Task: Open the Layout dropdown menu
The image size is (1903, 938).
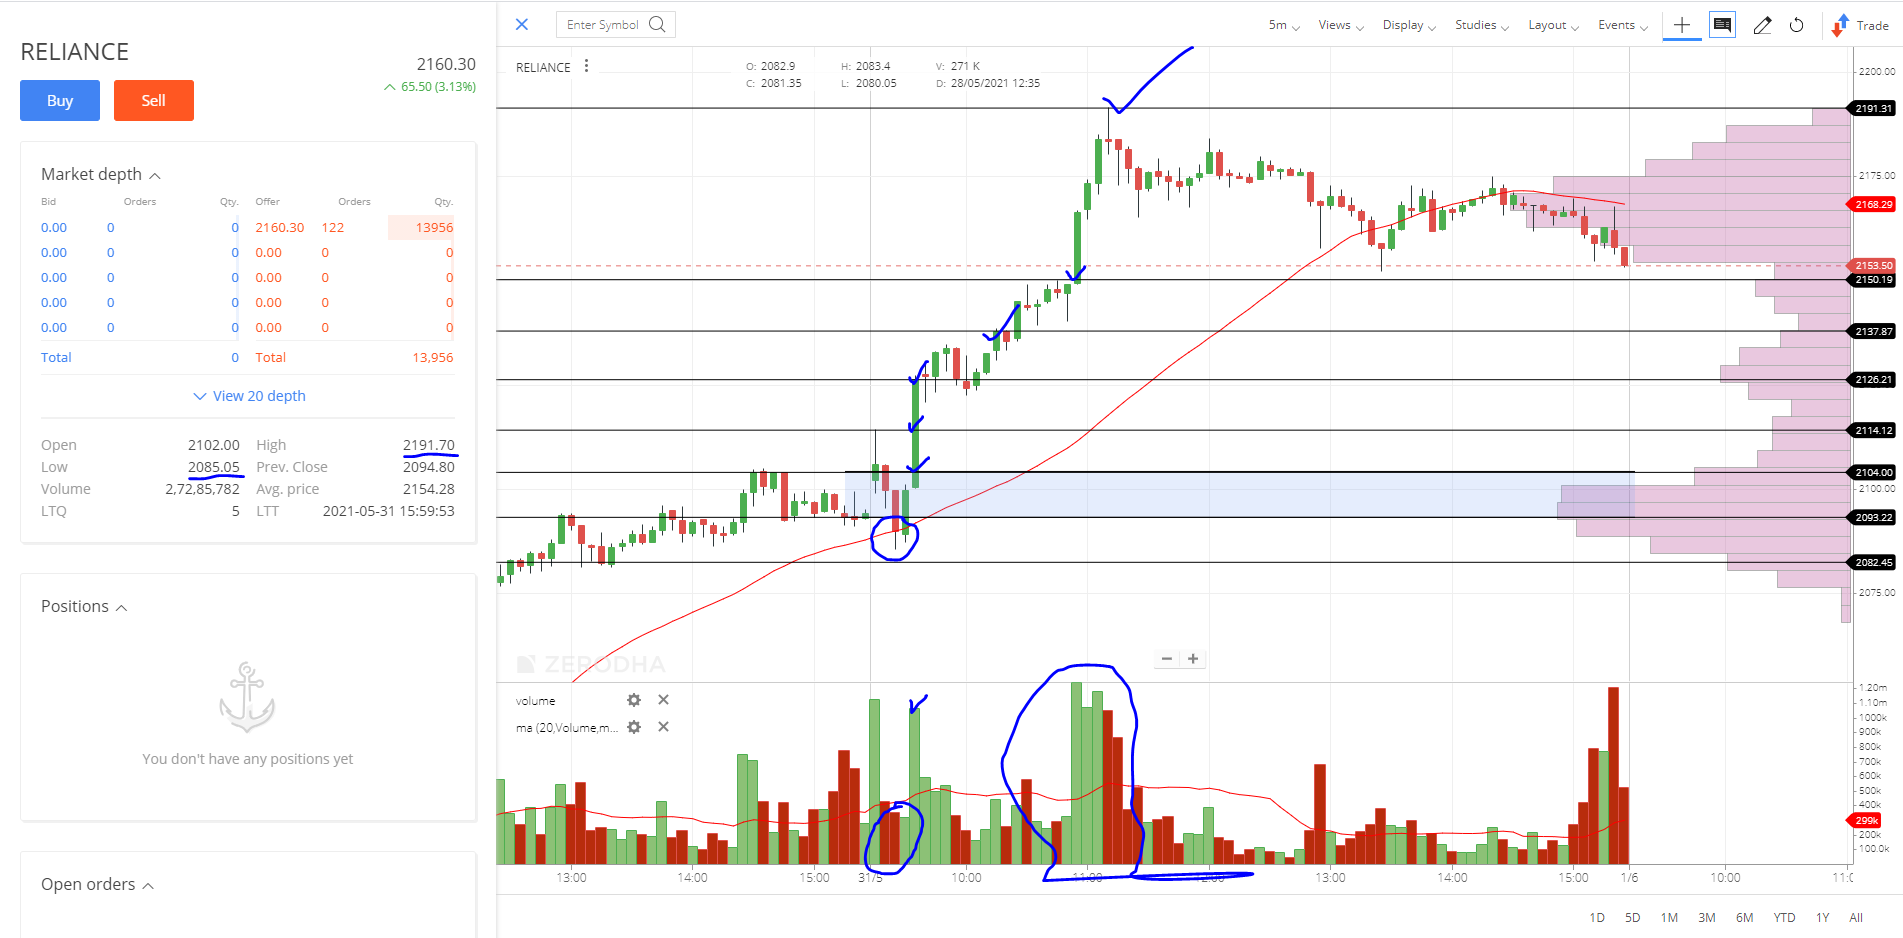Action: click(1553, 25)
